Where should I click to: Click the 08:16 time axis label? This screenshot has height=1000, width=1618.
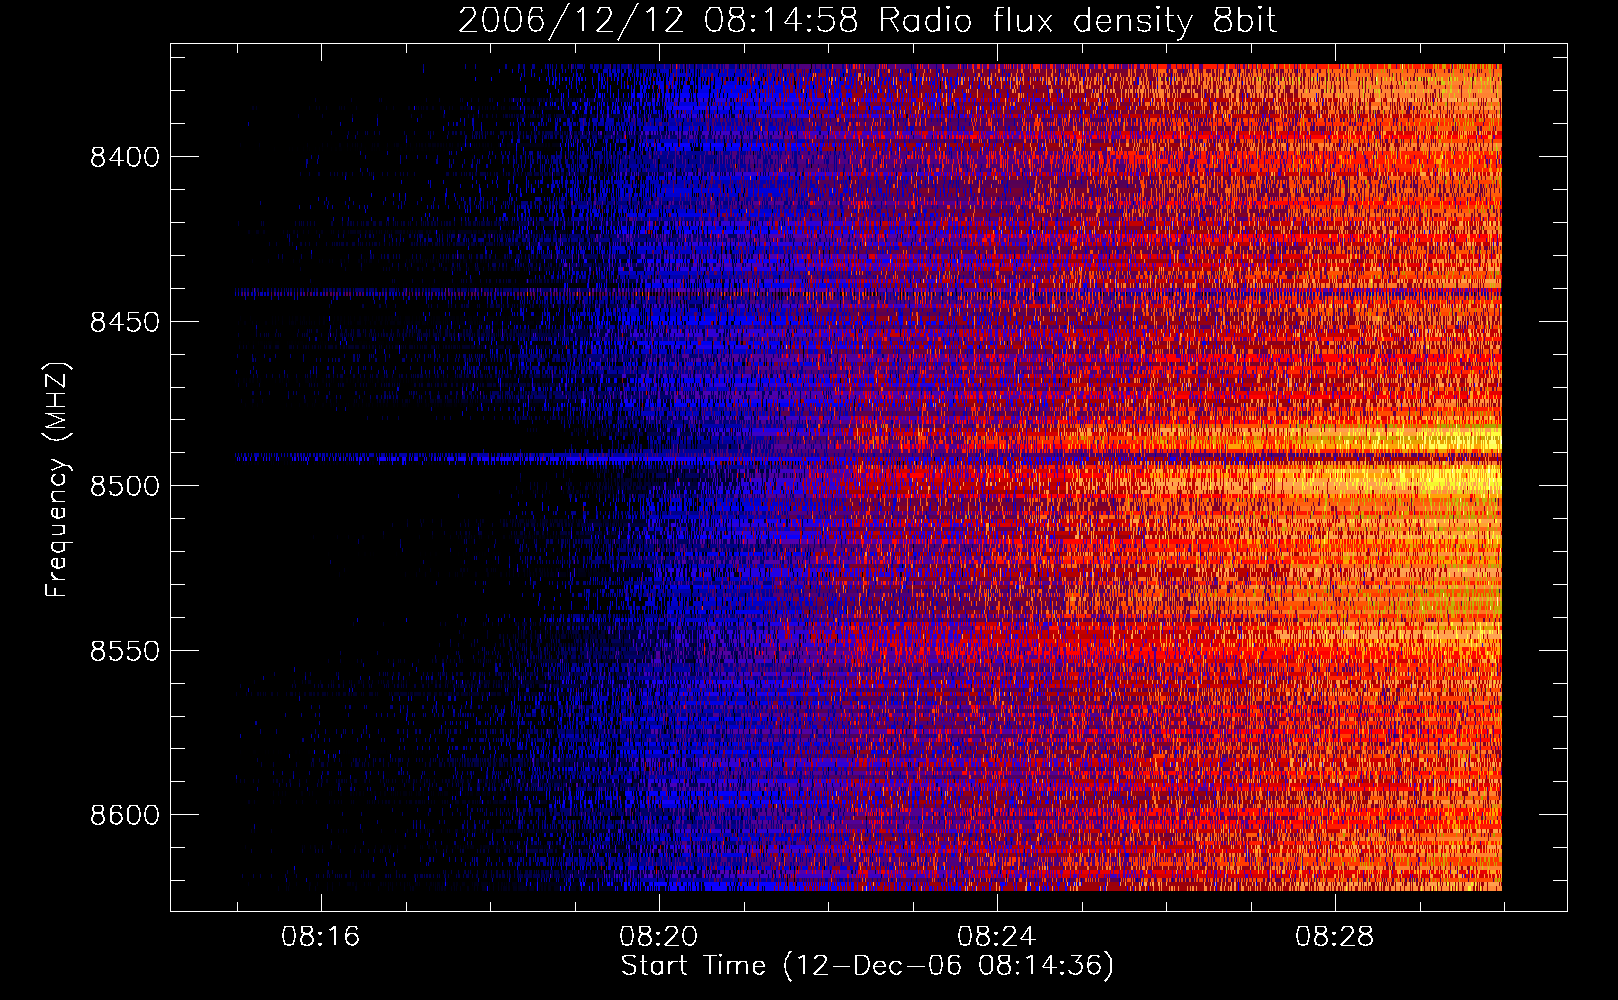click(x=320, y=937)
